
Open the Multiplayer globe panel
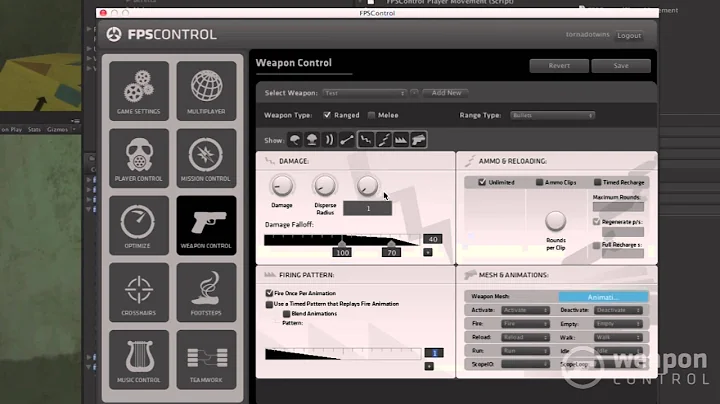point(206,91)
